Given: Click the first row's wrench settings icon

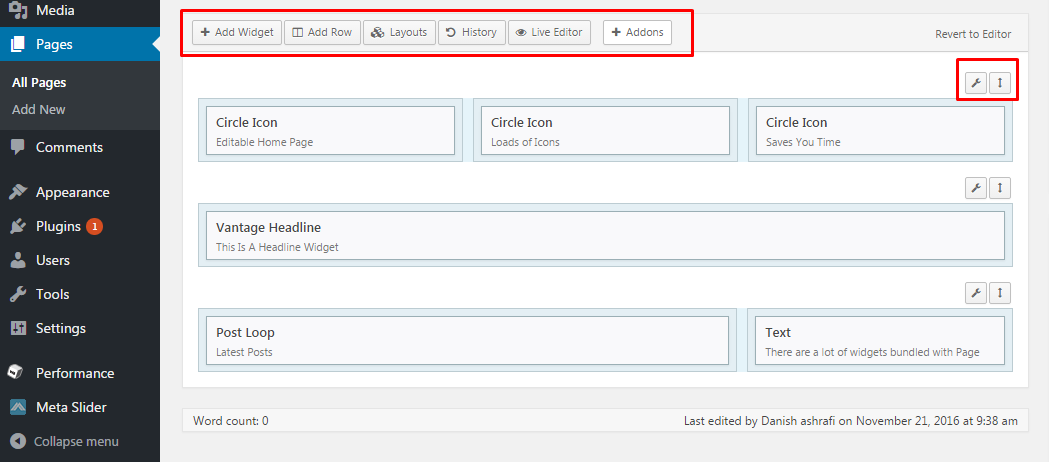Looking at the screenshot, I should 975,83.
